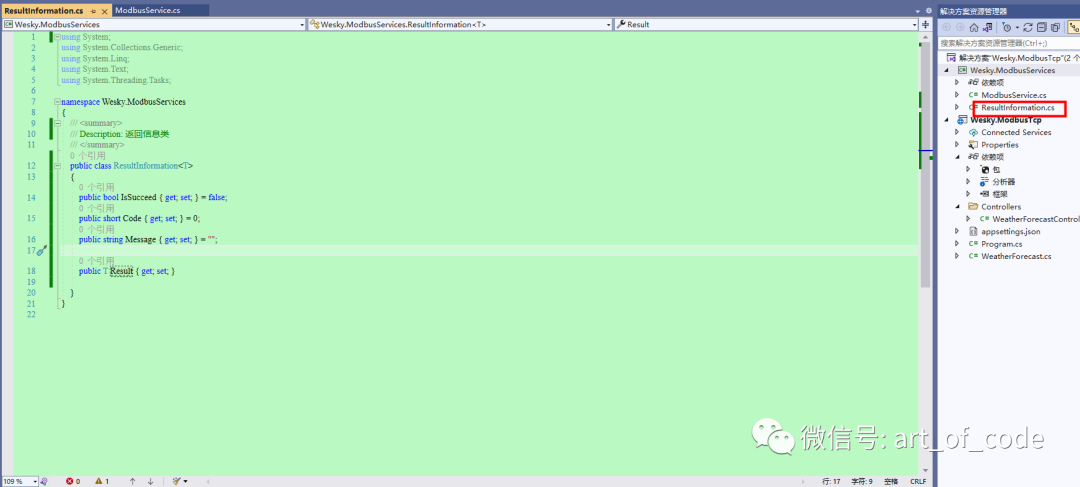Collapse the namespace block at line 7

[x=57, y=102]
